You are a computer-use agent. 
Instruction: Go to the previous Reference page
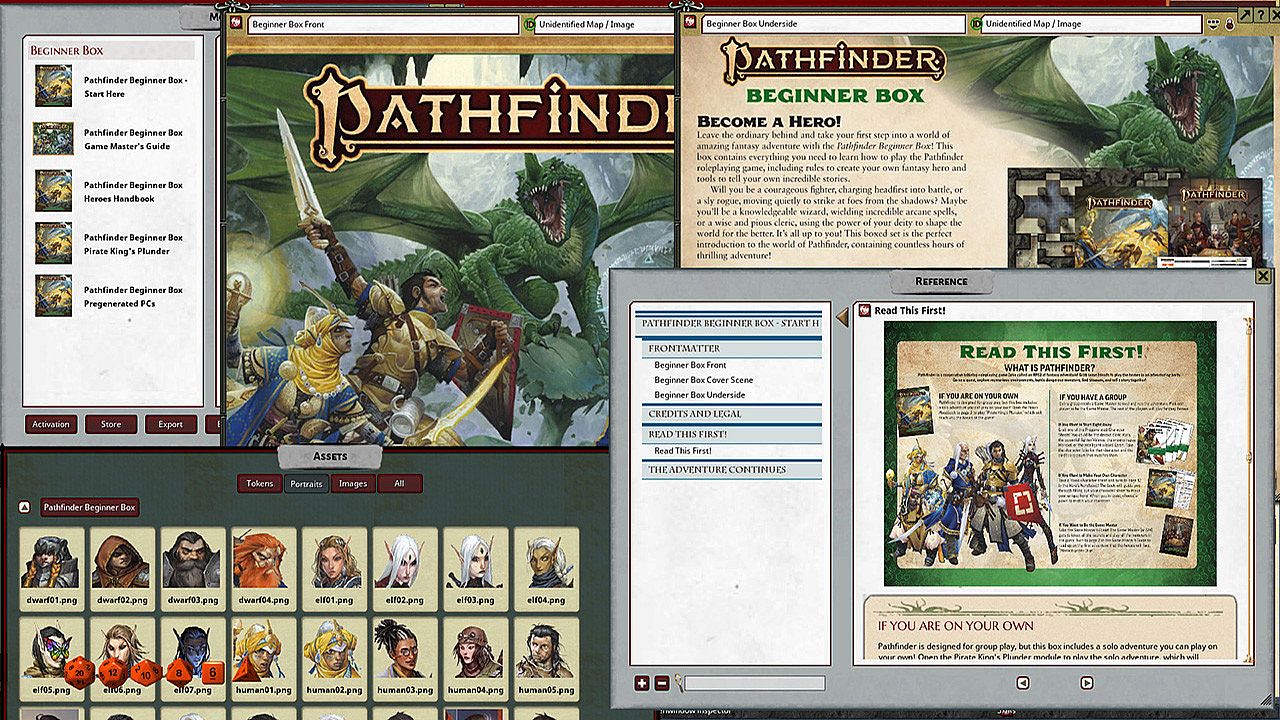pyautogui.click(x=1023, y=683)
